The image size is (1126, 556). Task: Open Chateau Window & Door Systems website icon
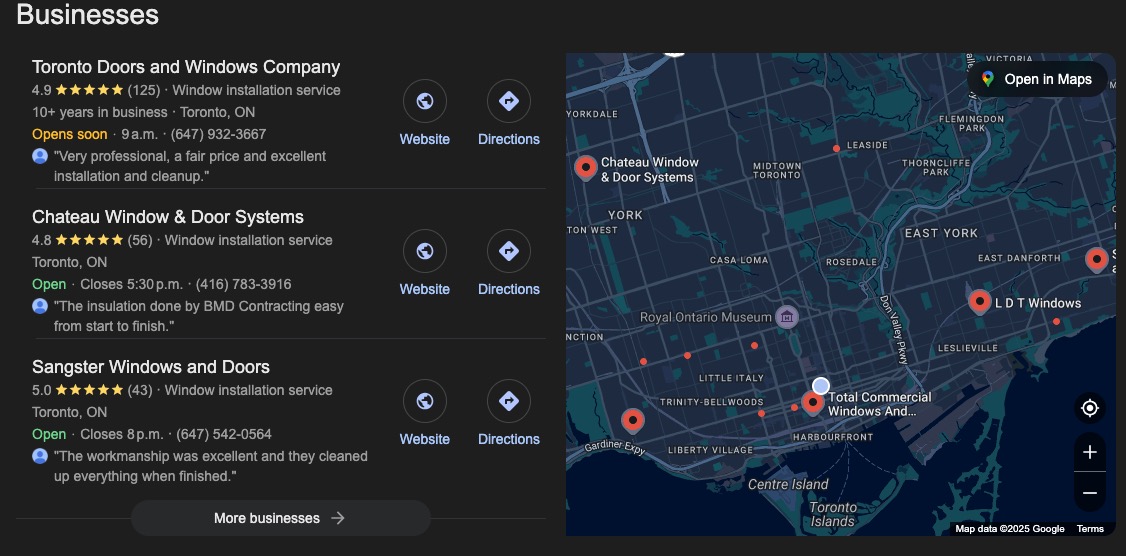pyautogui.click(x=424, y=251)
